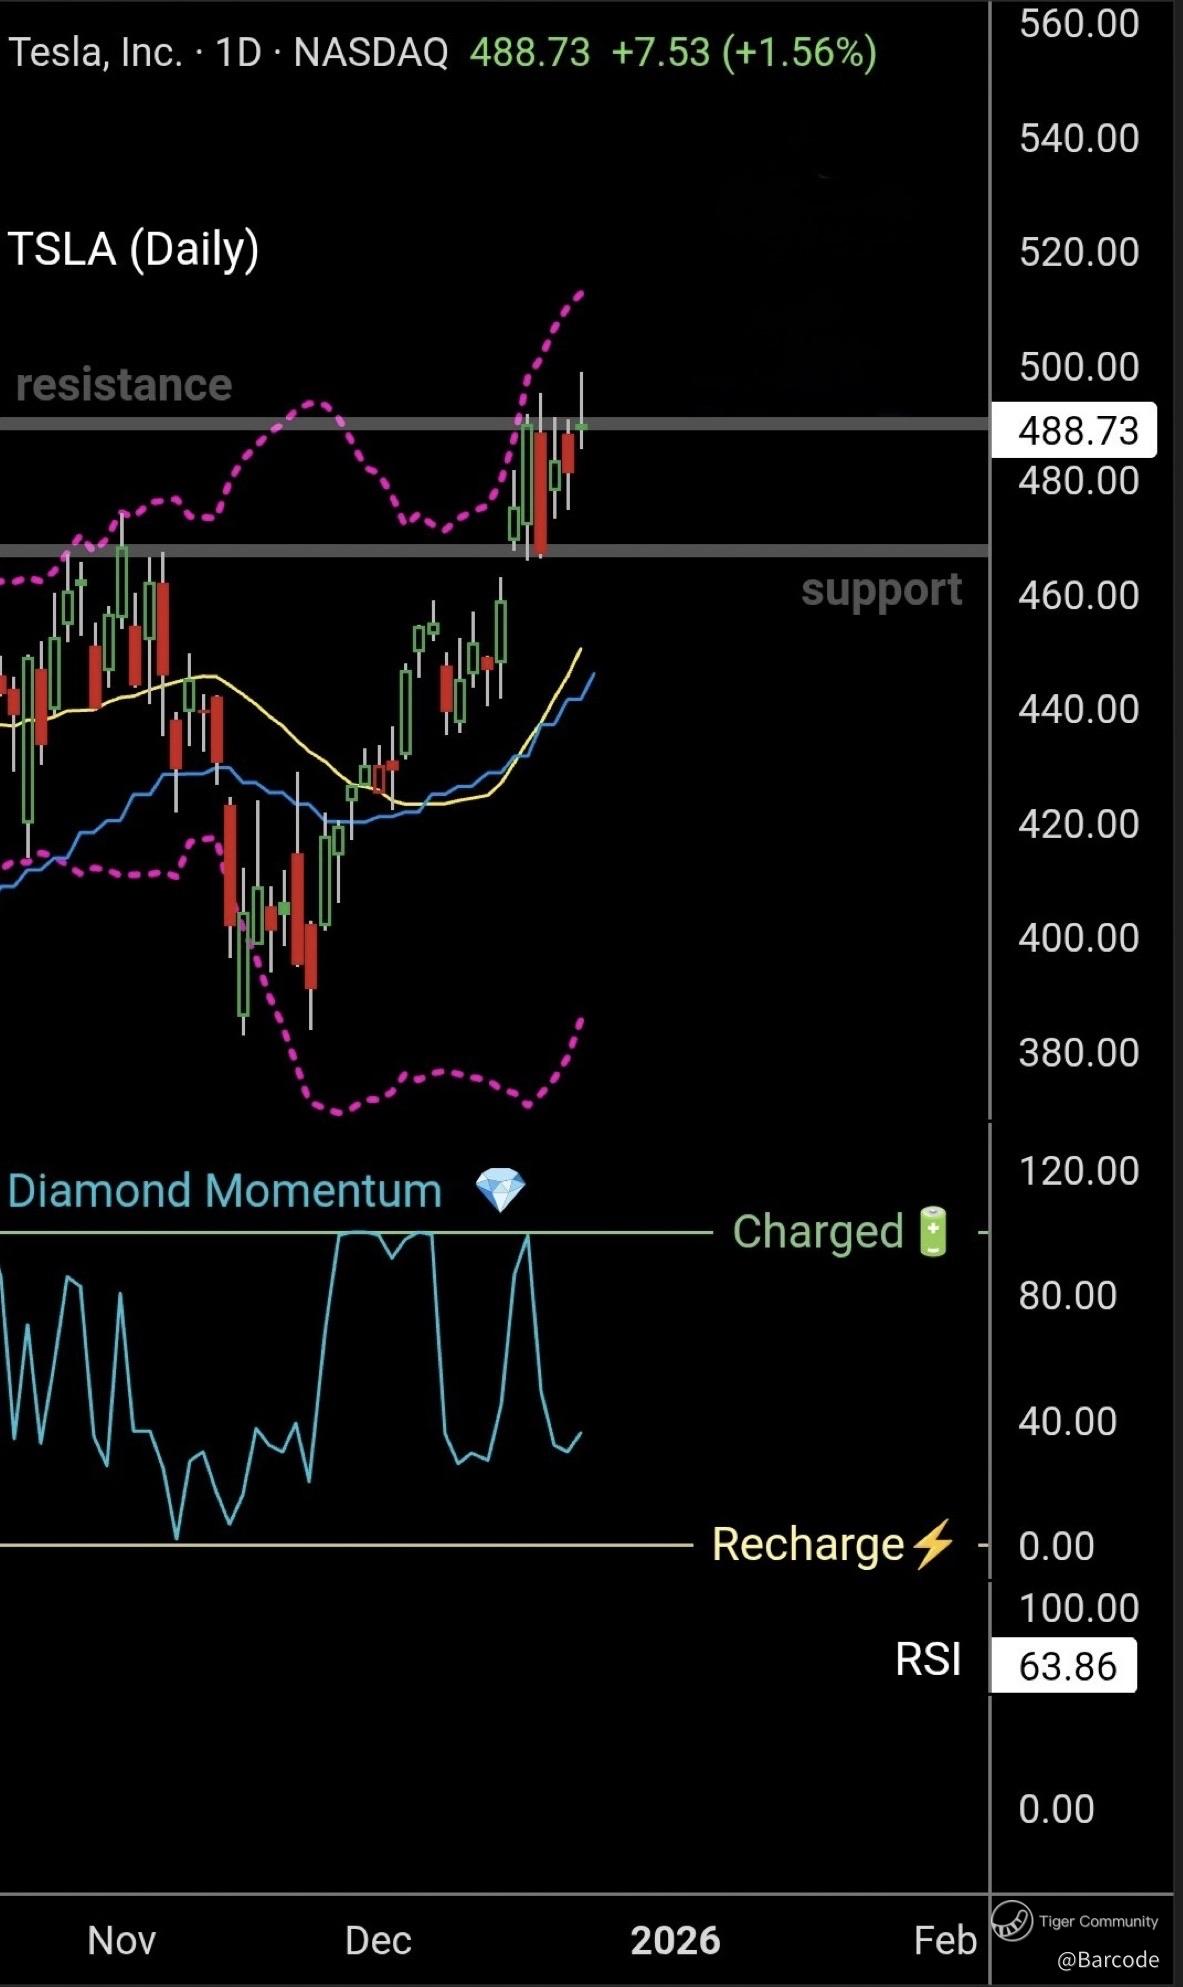Click the 460.00 price axis label
This screenshot has width=1183, height=1987.
(x=1079, y=596)
